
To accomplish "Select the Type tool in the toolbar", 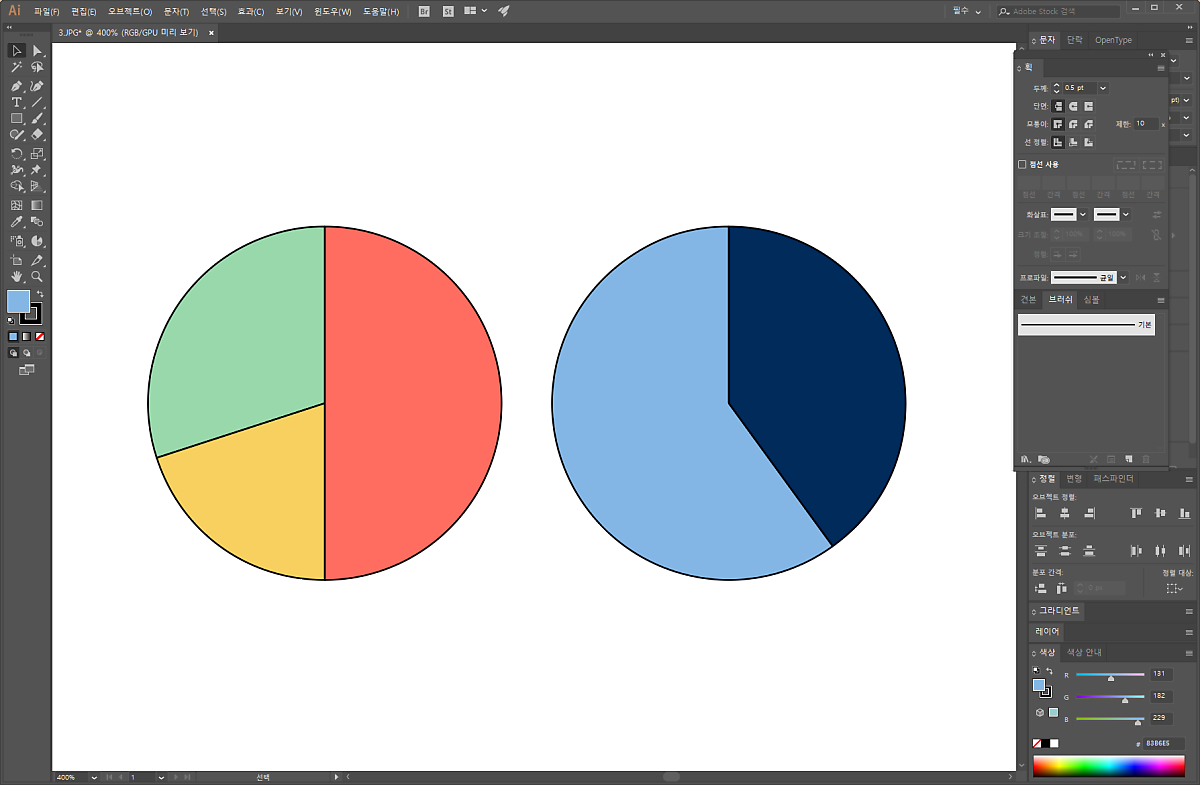I will pyautogui.click(x=17, y=102).
